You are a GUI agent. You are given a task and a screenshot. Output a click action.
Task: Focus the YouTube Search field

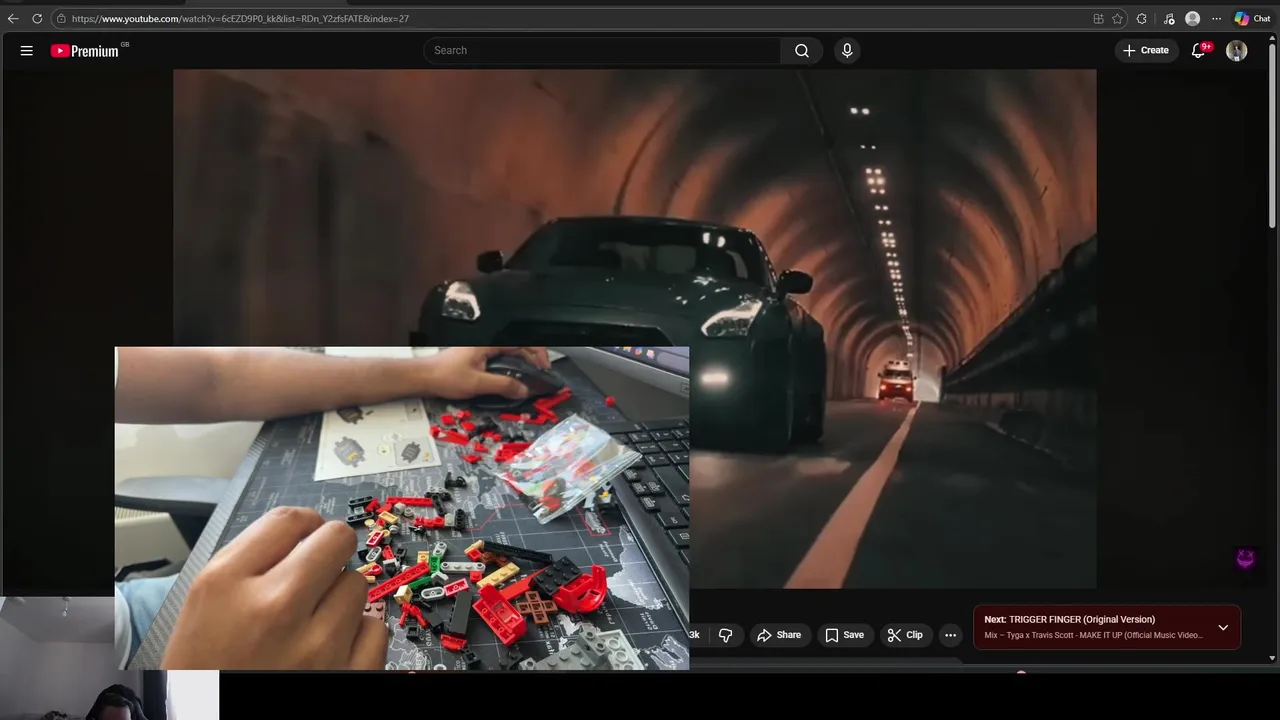pos(602,50)
